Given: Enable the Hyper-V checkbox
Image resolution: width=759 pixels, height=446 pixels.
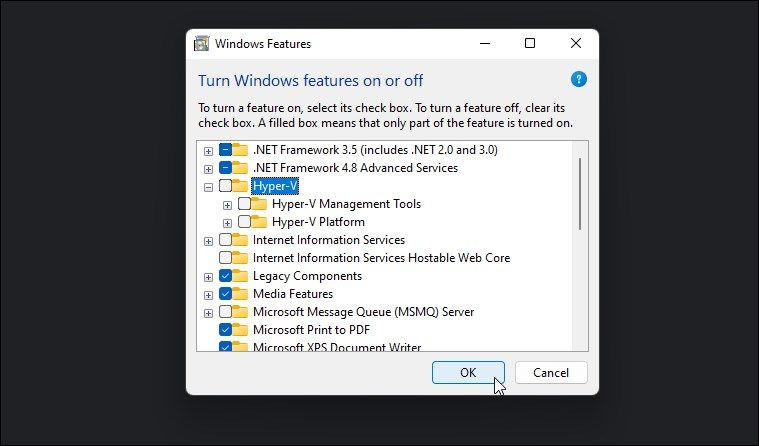Looking at the screenshot, I should [x=225, y=186].
